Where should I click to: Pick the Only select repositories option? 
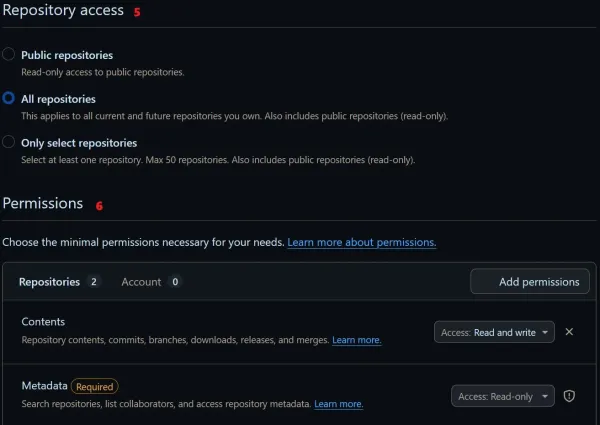[x=9, y=143]
